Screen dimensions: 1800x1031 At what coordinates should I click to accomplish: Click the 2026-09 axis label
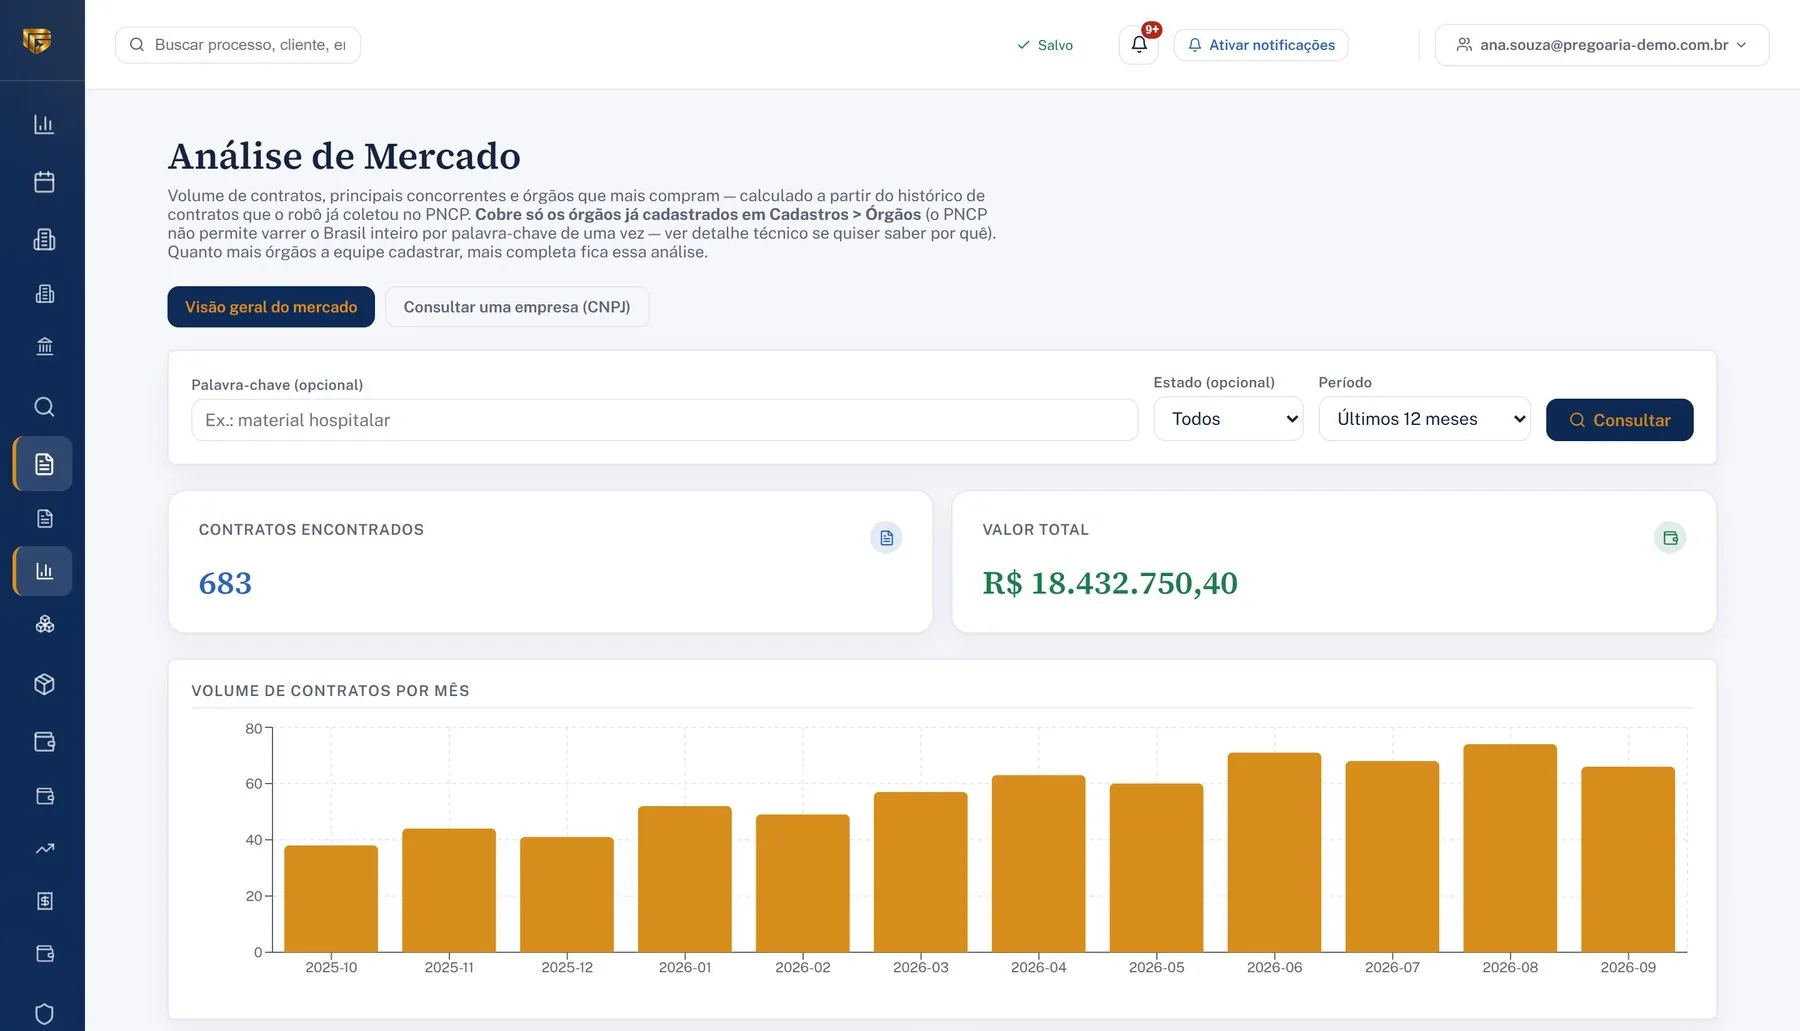pos(1628,968)
